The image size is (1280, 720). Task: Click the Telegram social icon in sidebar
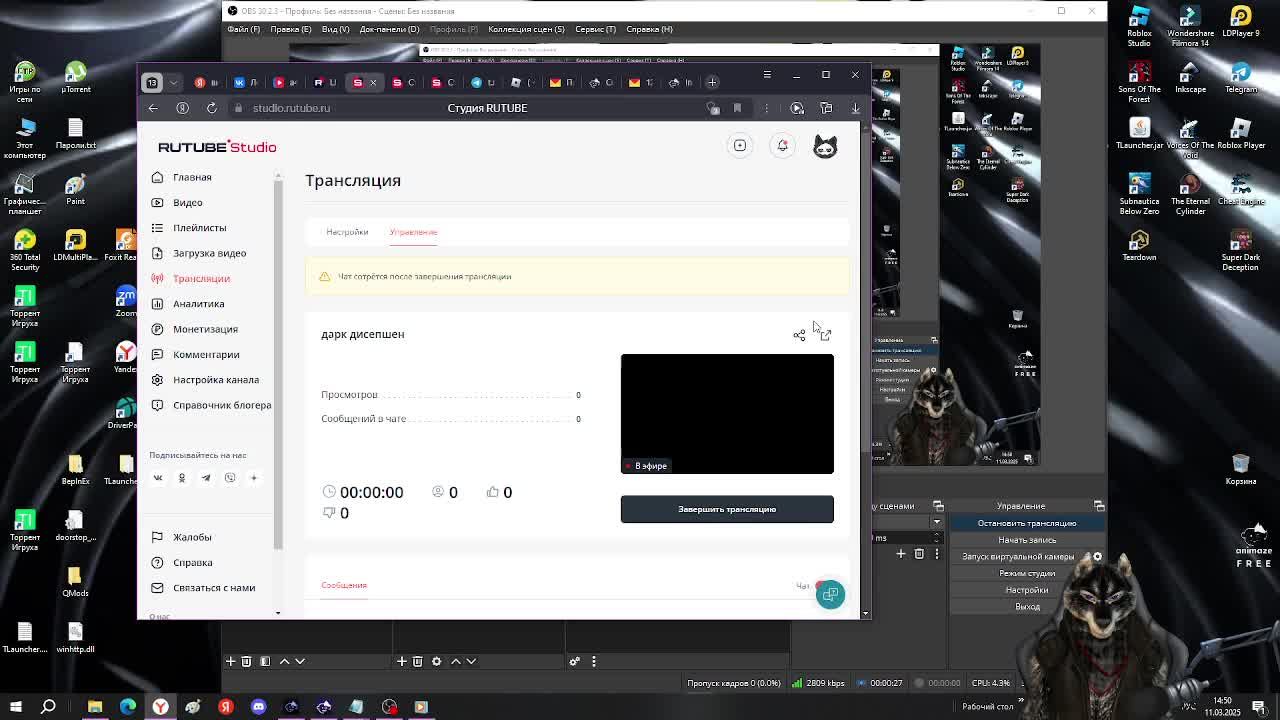[x=206, y=478]
